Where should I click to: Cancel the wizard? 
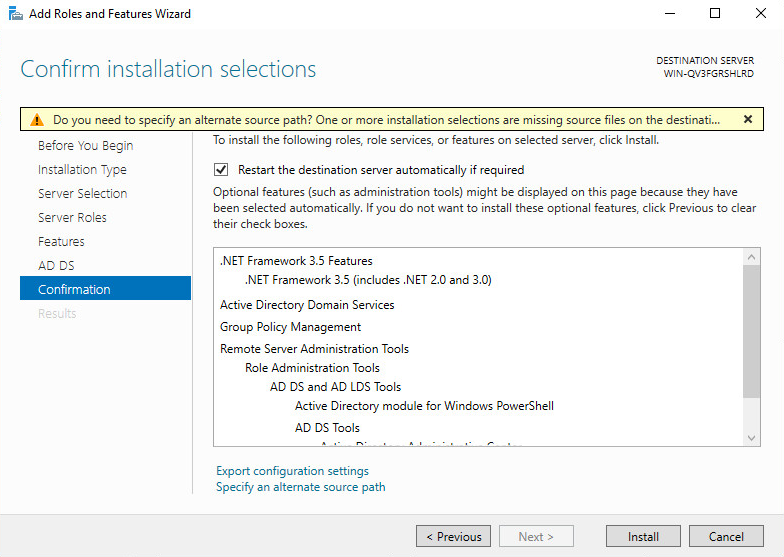[726, 536]
